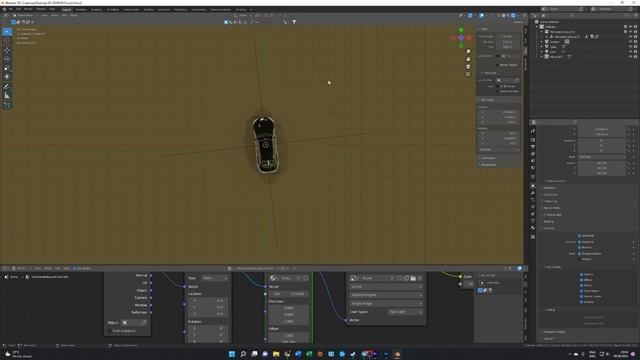This screenshot has height=360, width=640.
Task: Open Object Mode dropdown
Action: click(23, 16)
